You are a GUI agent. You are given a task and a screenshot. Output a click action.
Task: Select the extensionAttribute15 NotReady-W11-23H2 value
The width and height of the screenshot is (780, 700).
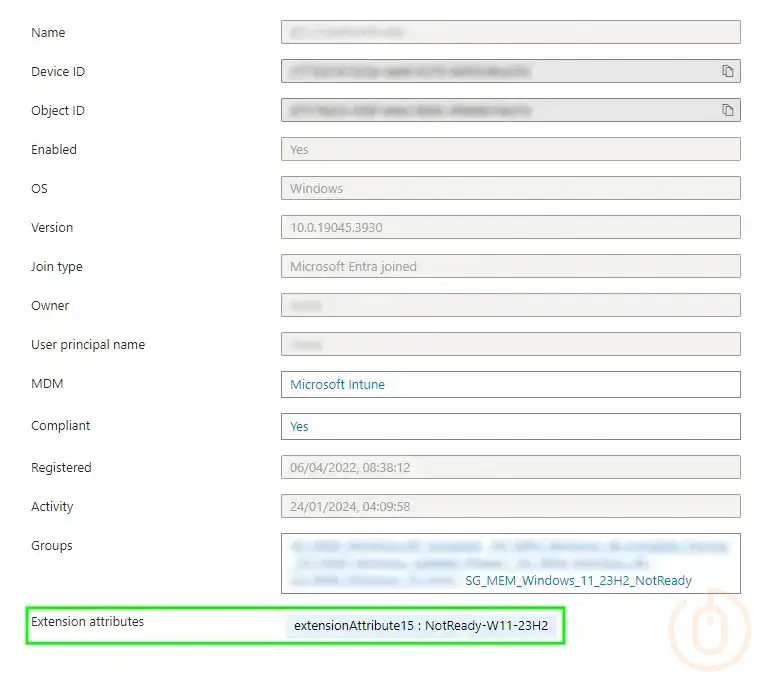click(x=421, y=626)
